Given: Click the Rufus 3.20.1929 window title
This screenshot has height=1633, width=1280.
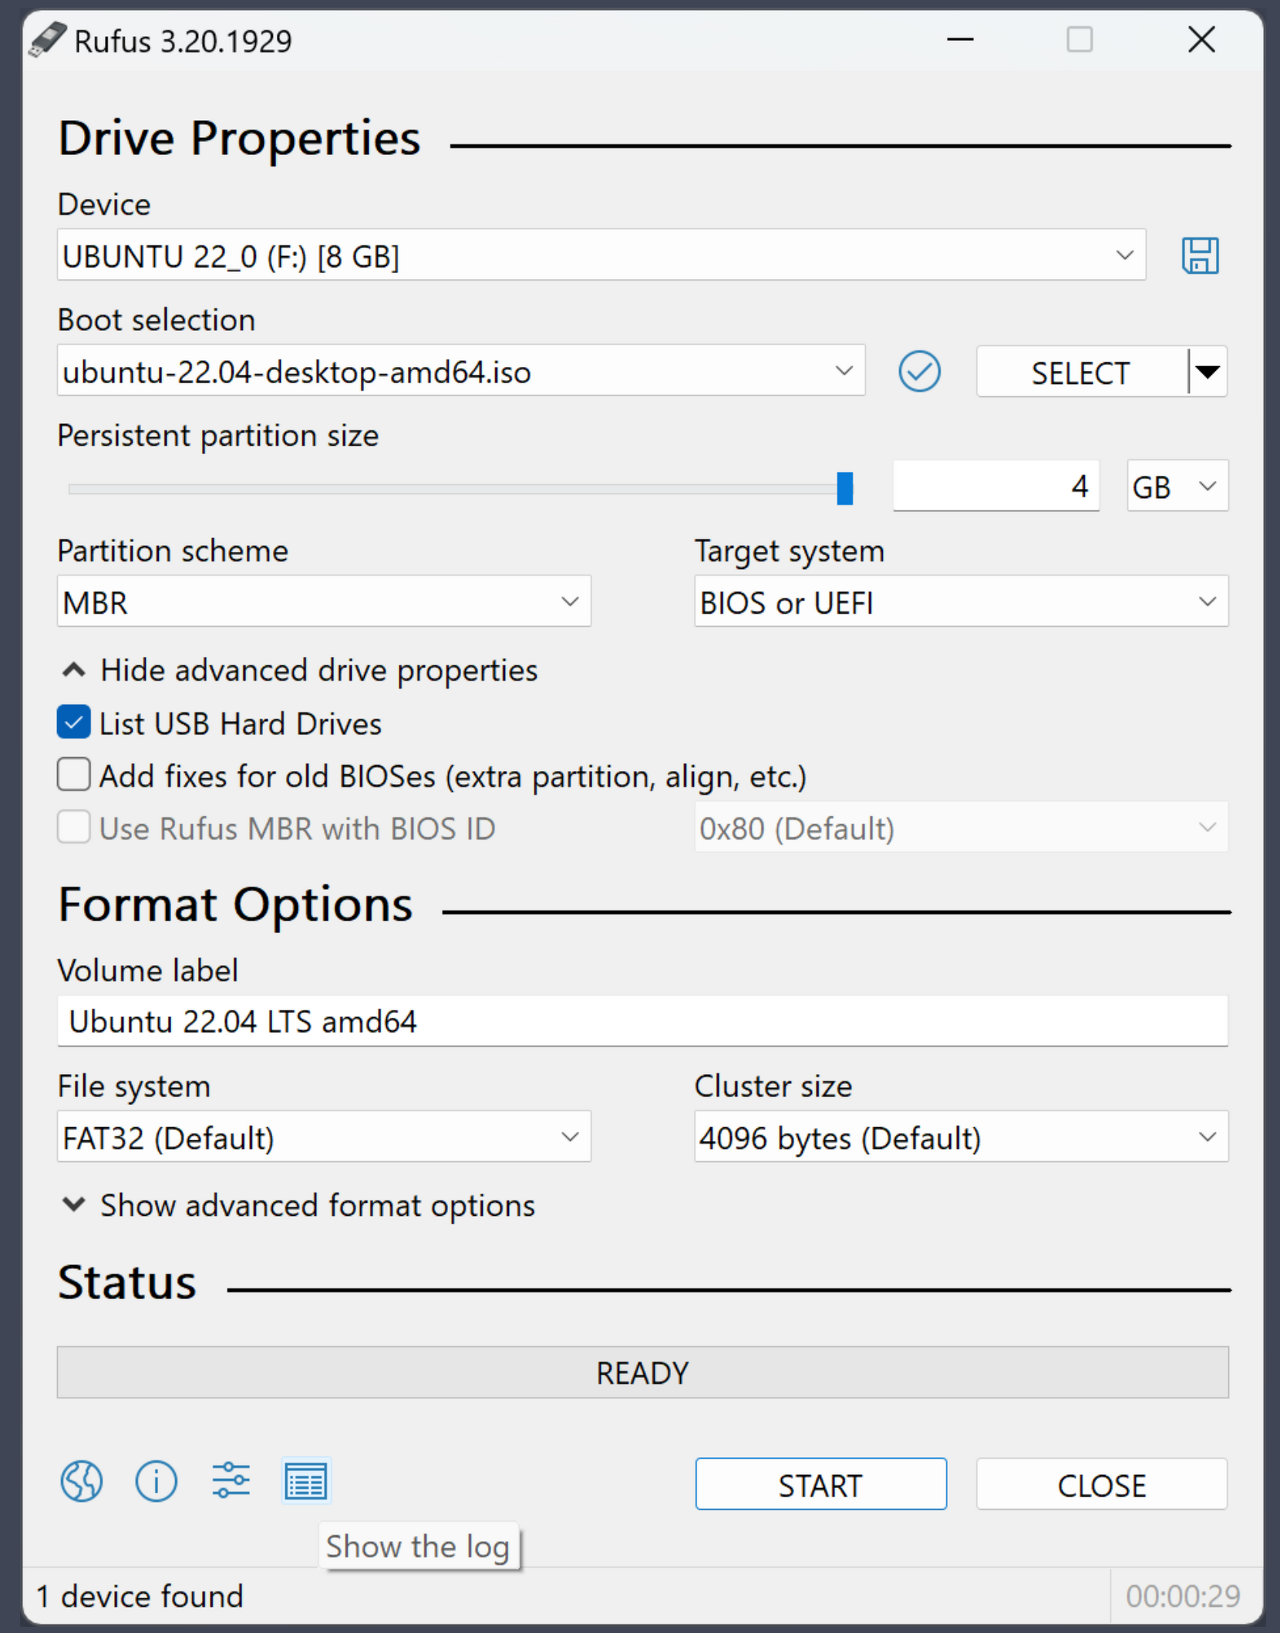Looking at the screenshot, I should coord(184,41).
